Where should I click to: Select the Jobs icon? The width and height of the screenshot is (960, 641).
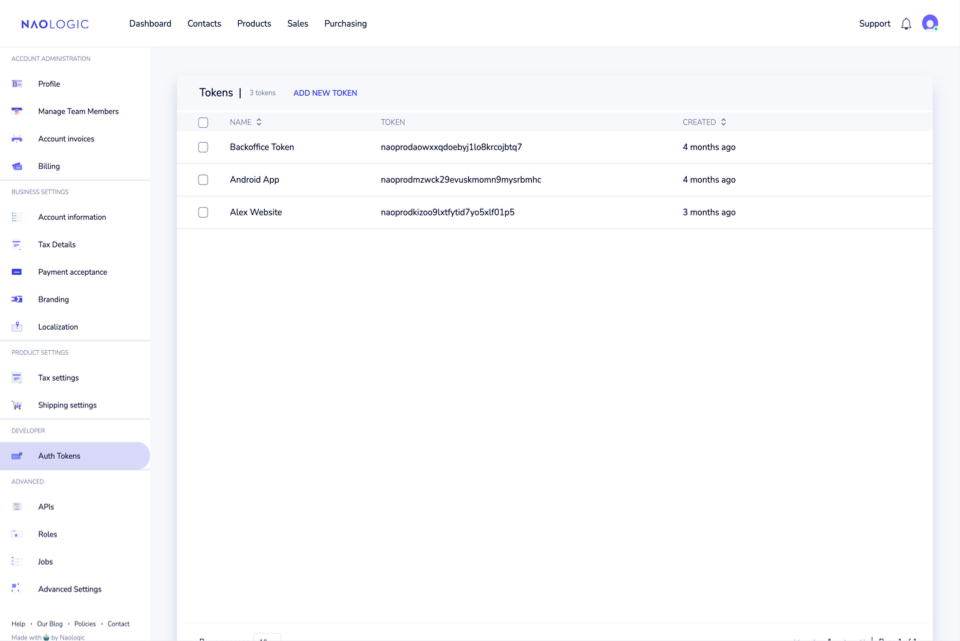(17, 562)
